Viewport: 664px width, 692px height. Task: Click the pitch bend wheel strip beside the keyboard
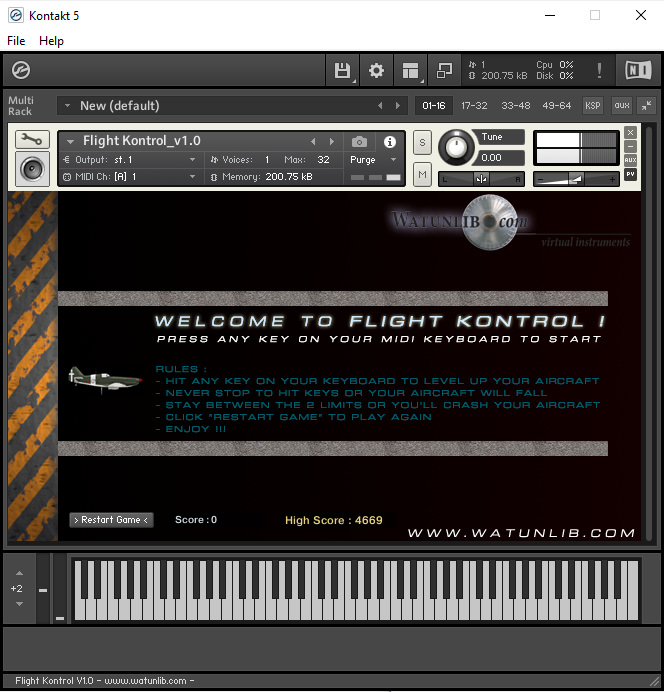43,588
